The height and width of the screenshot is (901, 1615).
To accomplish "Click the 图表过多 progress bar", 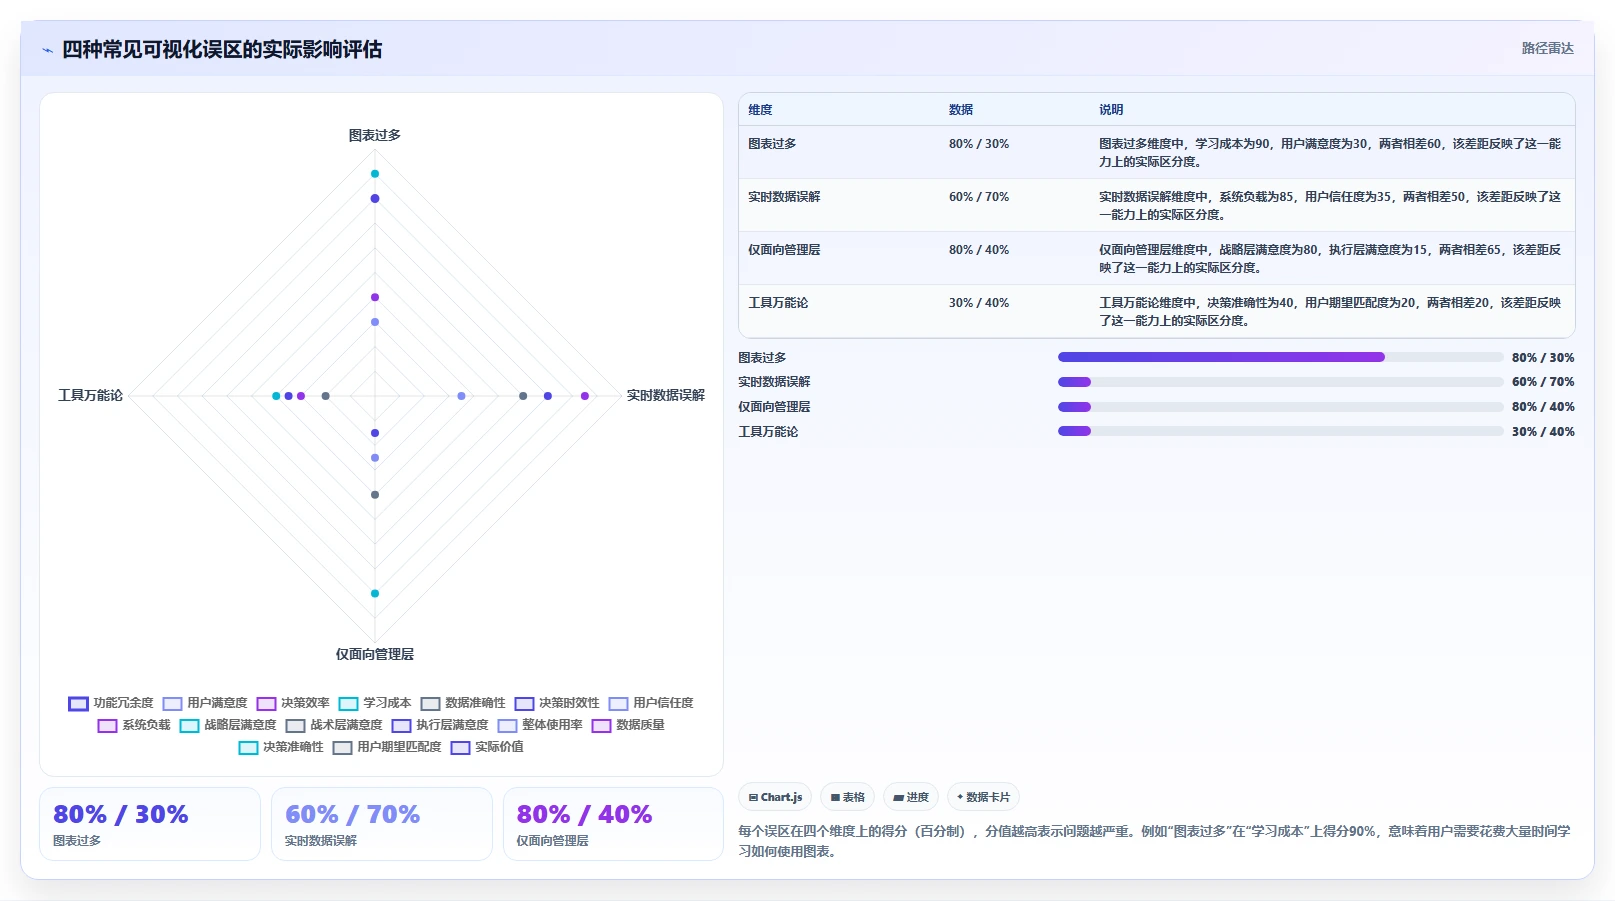I will tap(1280, 357).
